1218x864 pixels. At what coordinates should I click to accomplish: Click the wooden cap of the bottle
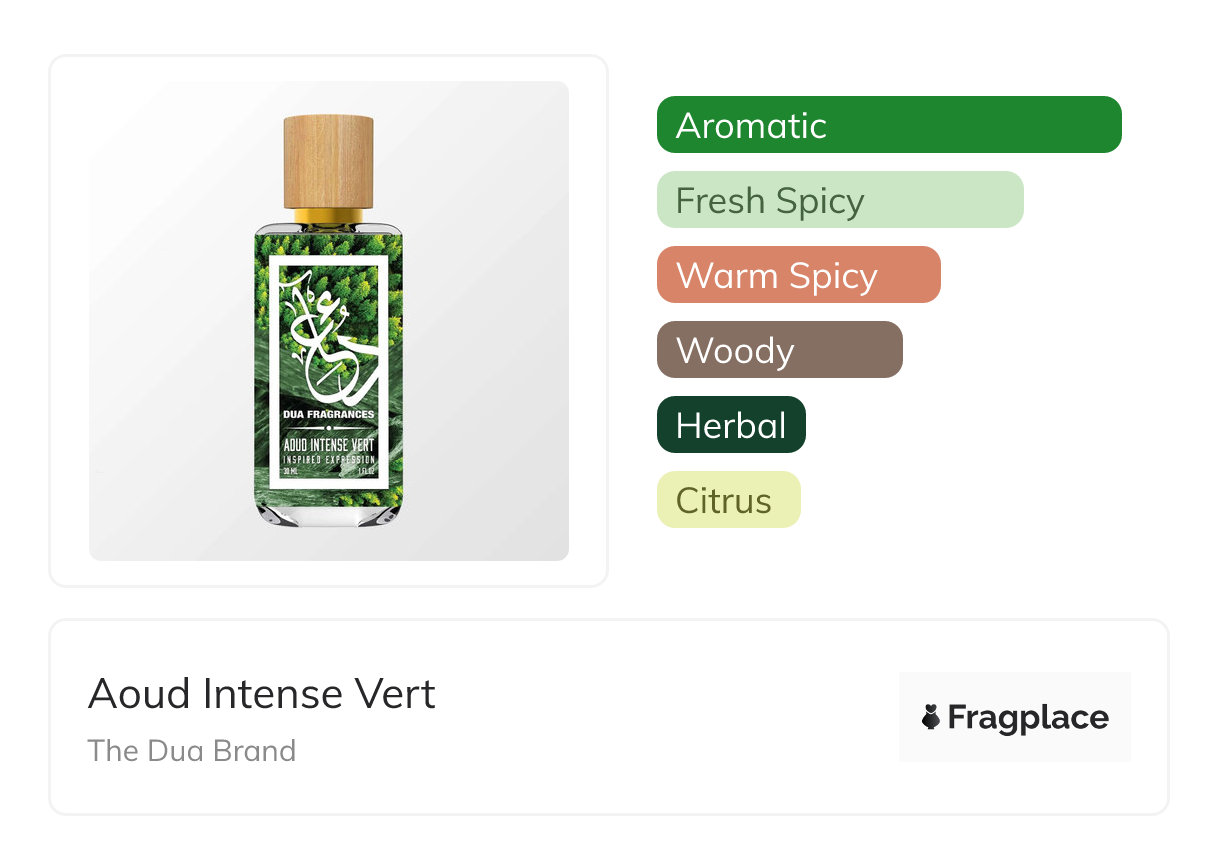(x=328, y=160)
